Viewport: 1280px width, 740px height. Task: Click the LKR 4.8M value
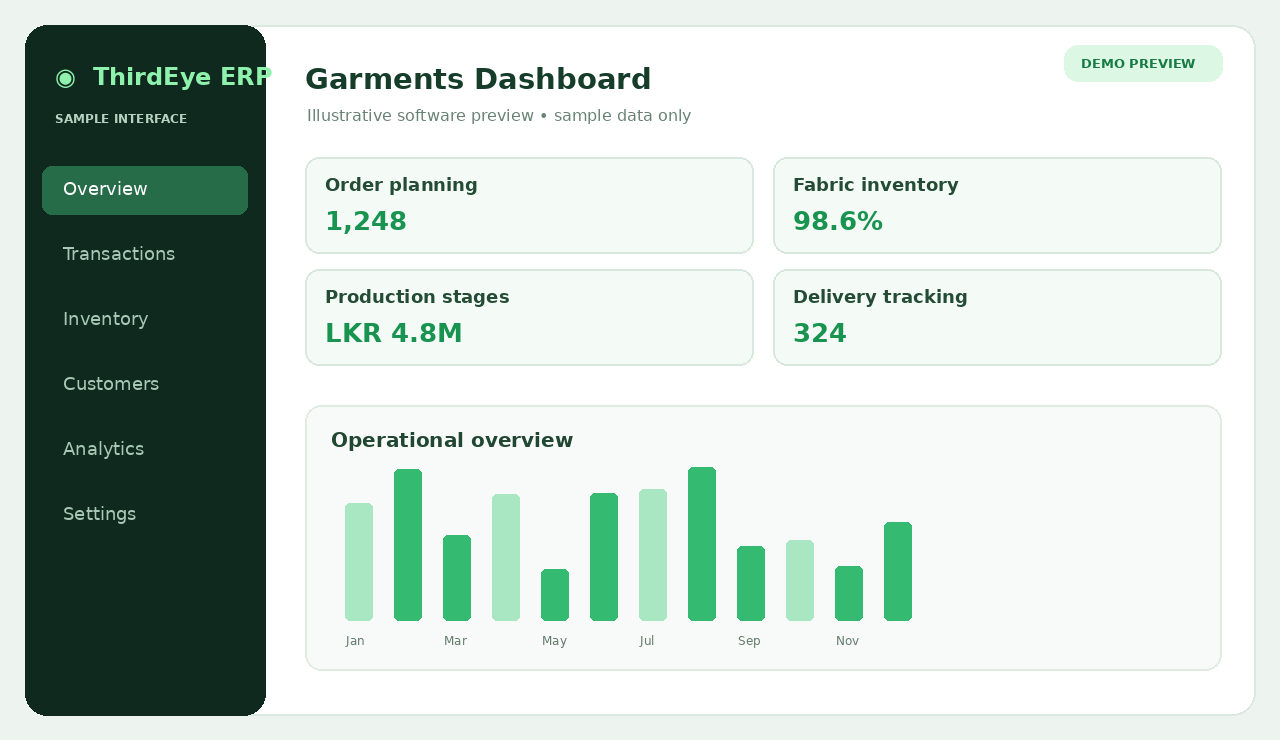click(x=394, y=334)
